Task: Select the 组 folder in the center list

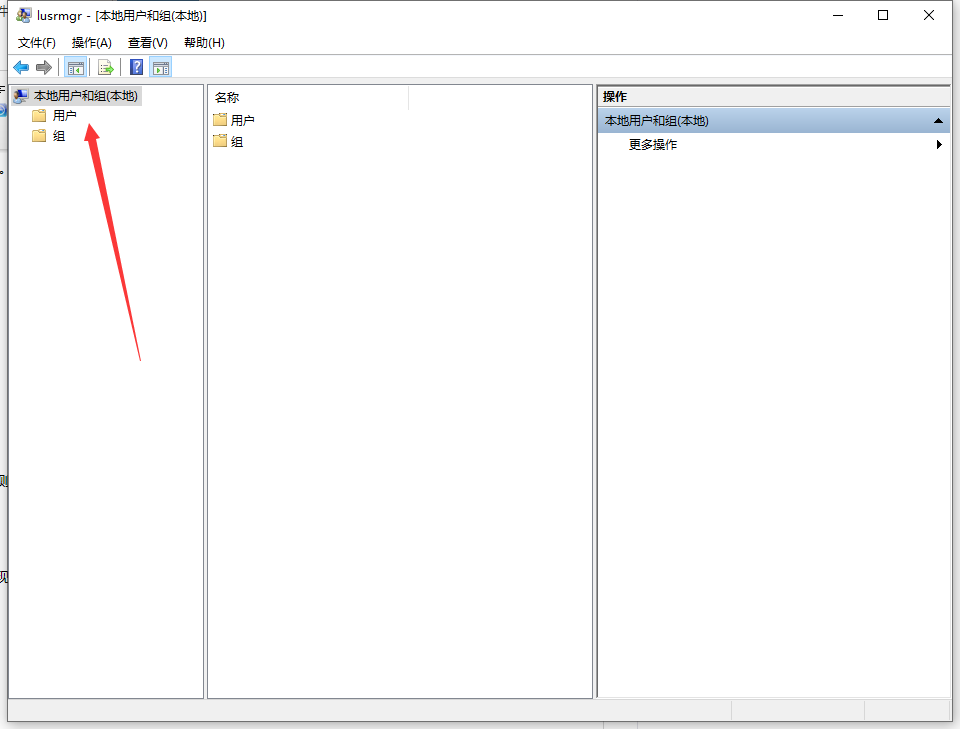Action: click(237, 142)
